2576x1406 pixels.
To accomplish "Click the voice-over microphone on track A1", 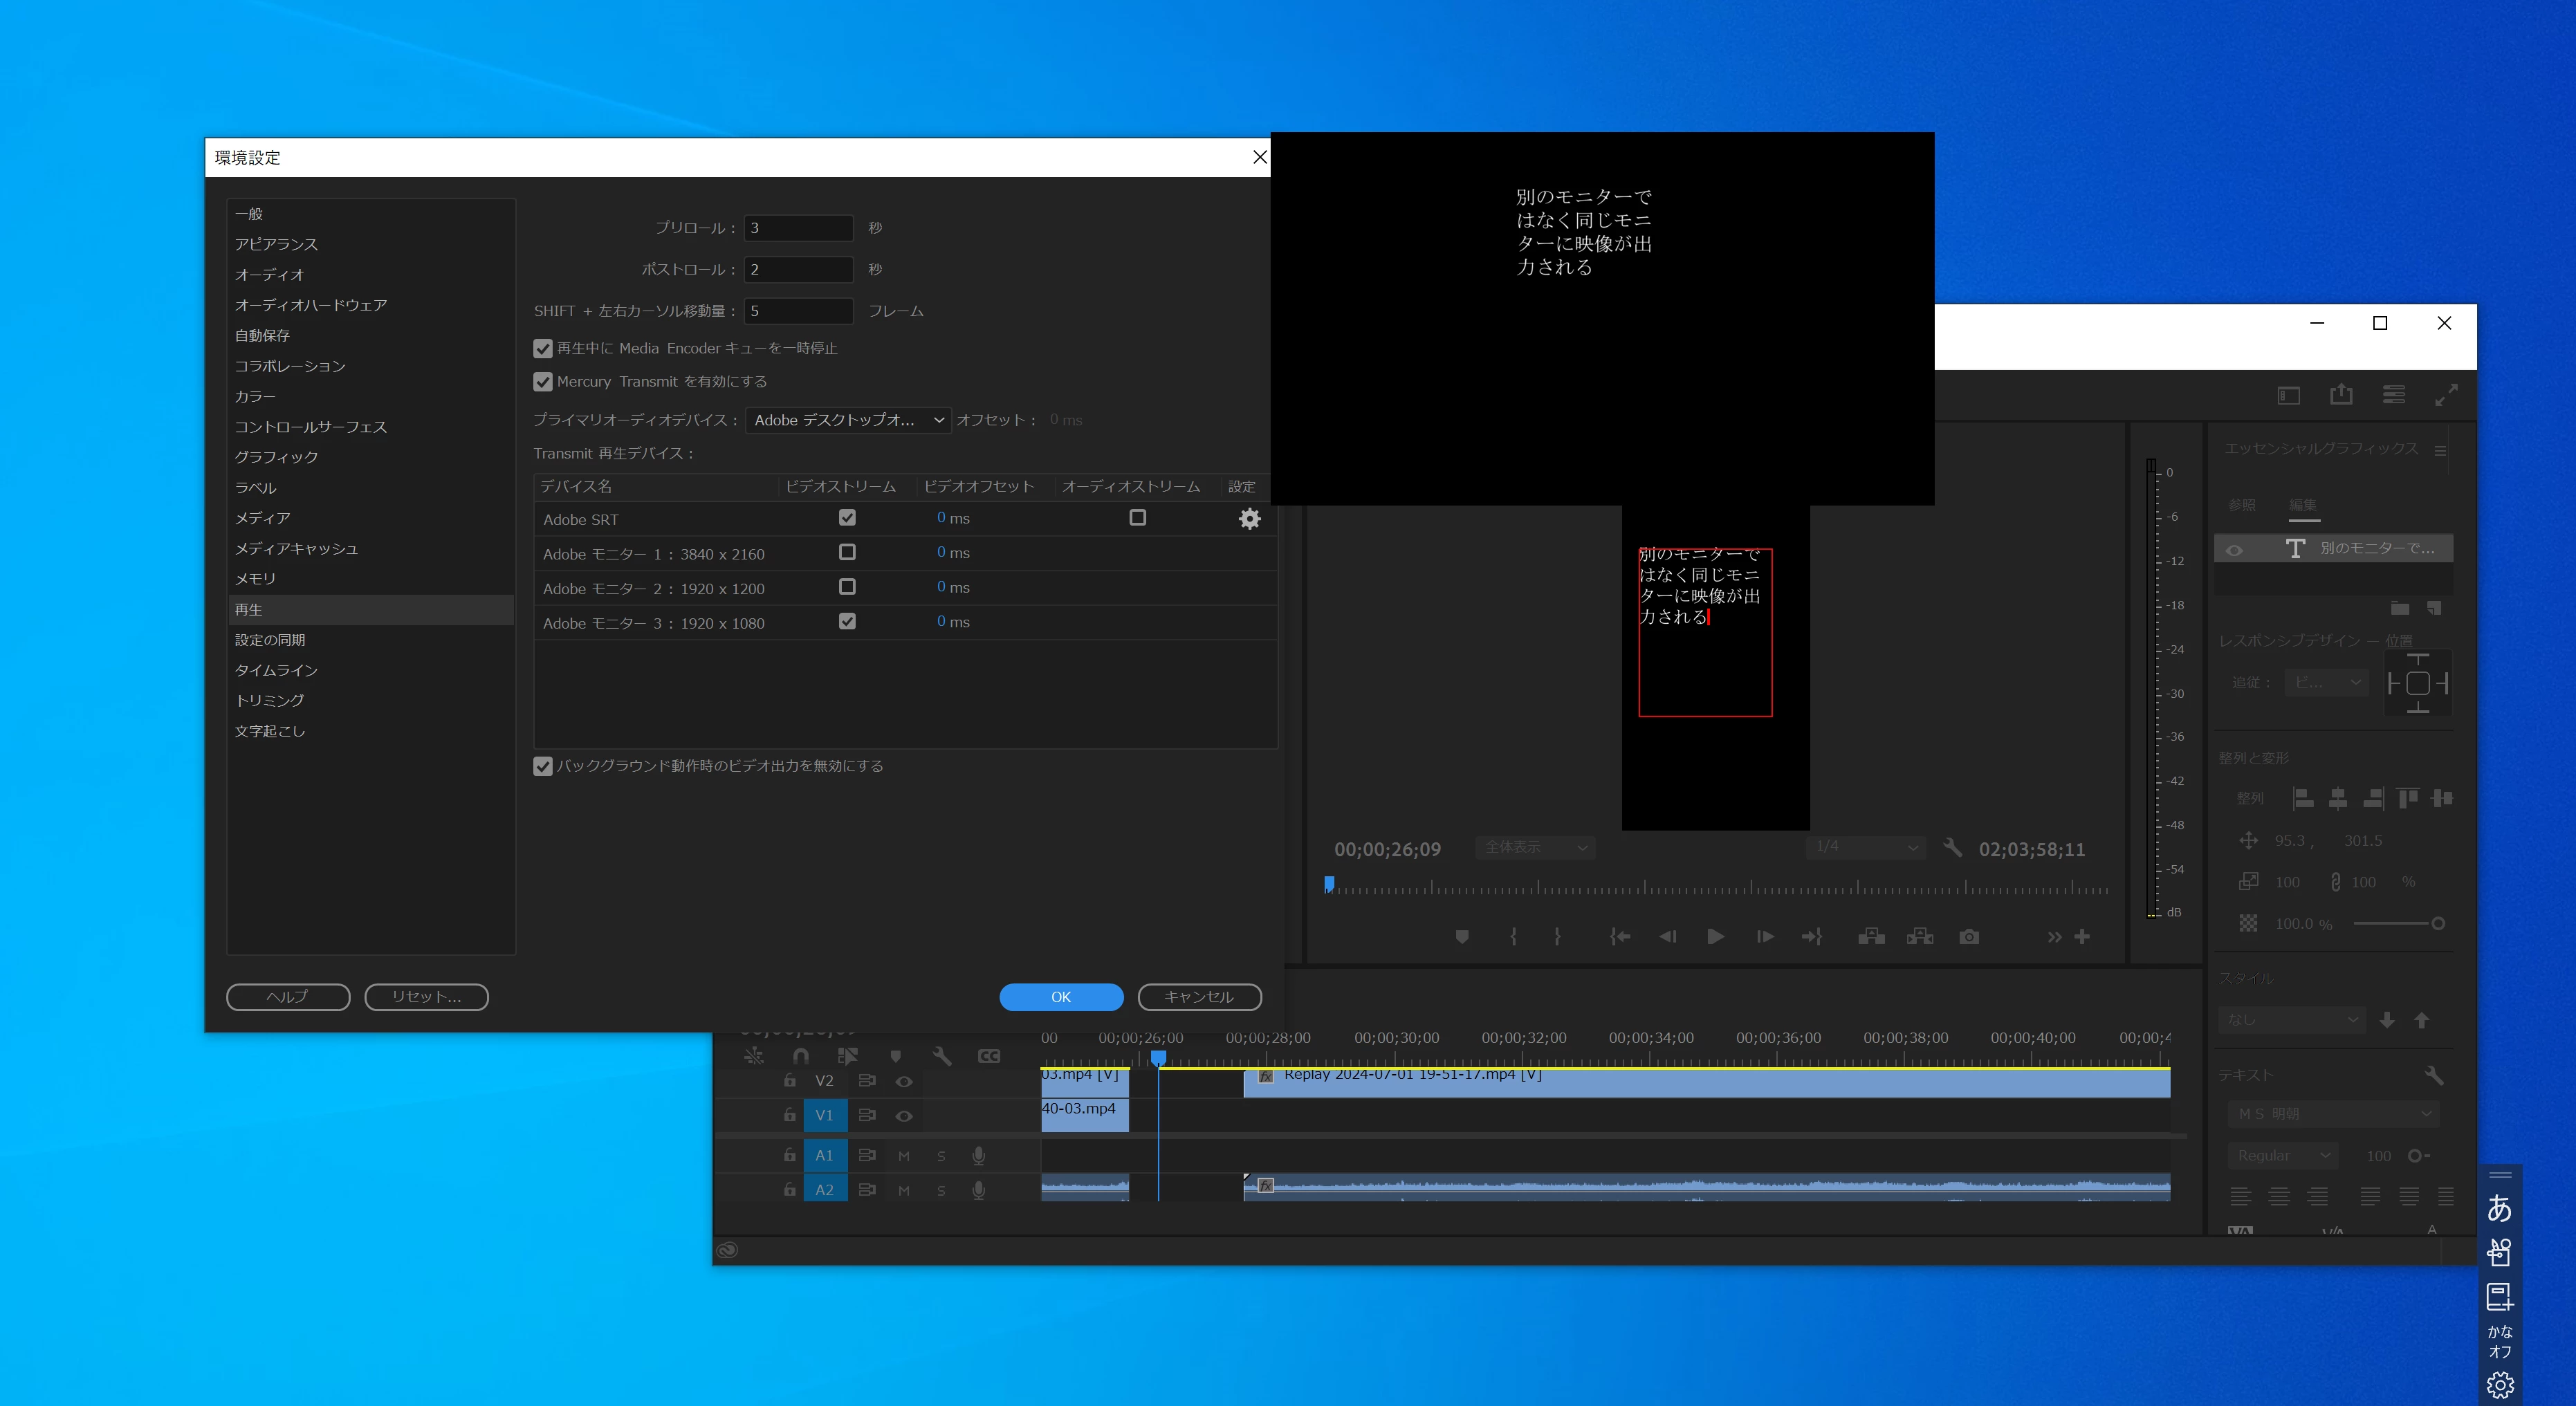I will tap(978, 1156).
